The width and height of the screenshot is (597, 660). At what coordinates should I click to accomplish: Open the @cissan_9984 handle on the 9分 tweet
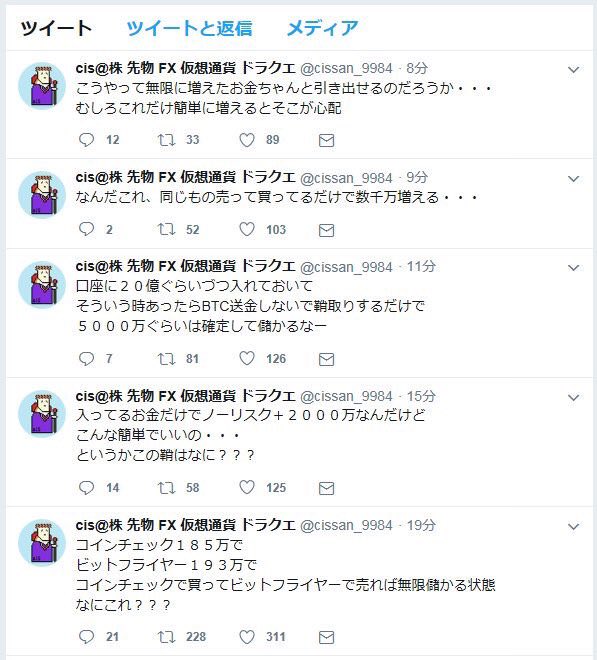coord(346,178)
